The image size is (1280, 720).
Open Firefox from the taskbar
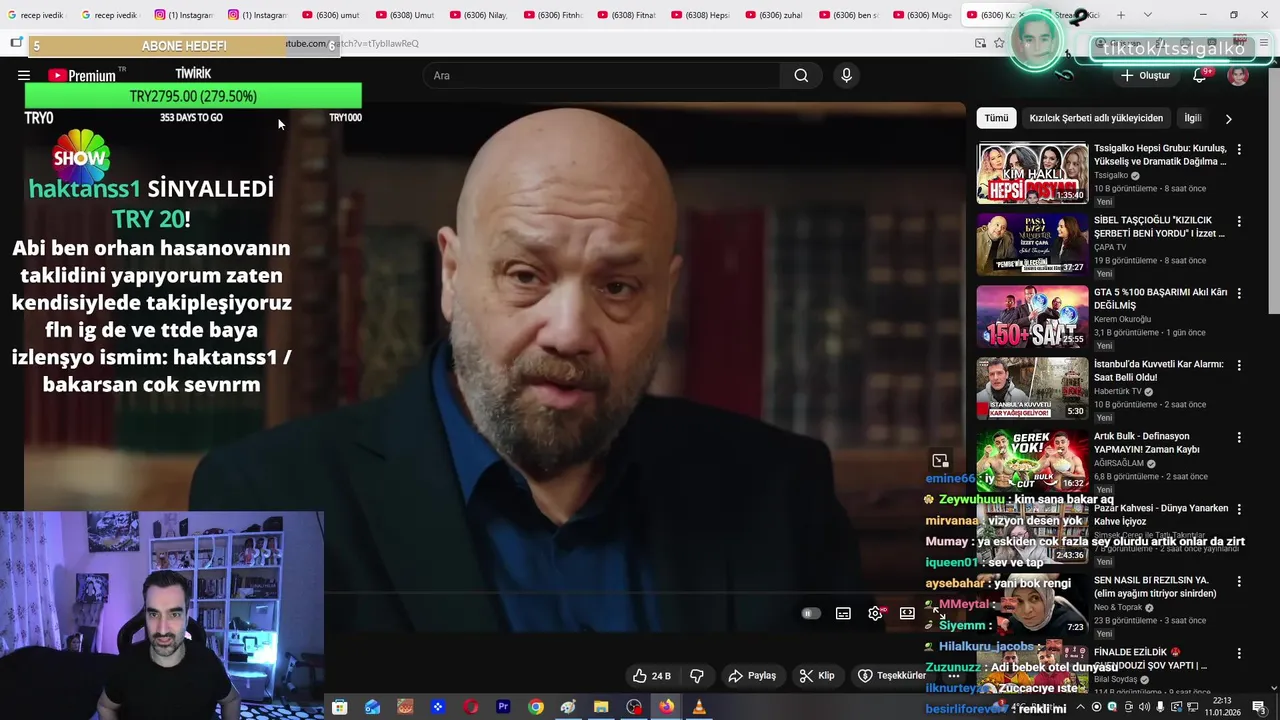click(x=666, y=707)
